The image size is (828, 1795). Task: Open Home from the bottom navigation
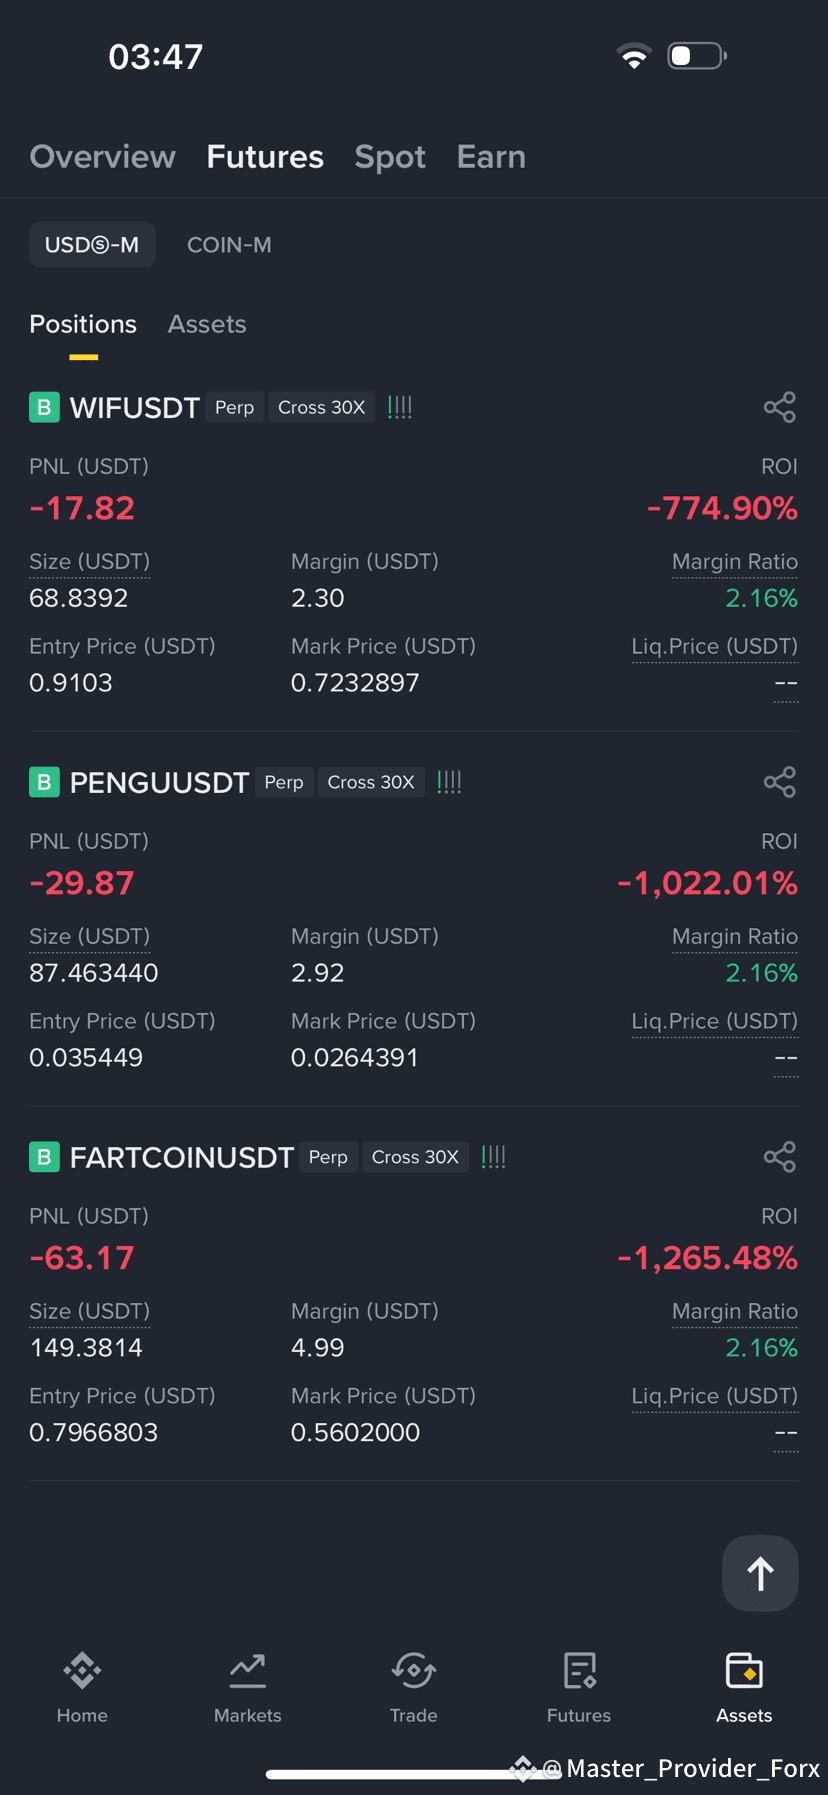pyautogui.click(x=82, y=1688)
